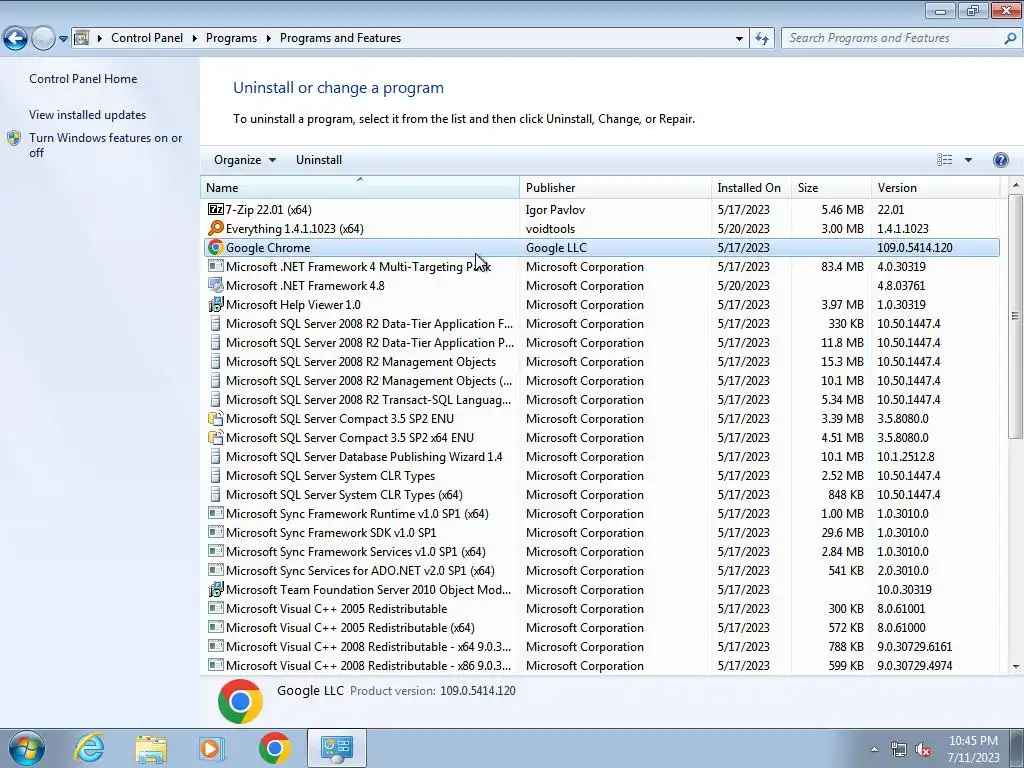The width and height of the screenshot is (1024, 768).
Task: Click the SQL Server Compact 3.5 SP2 ENU icon
Action: point(216,419)
